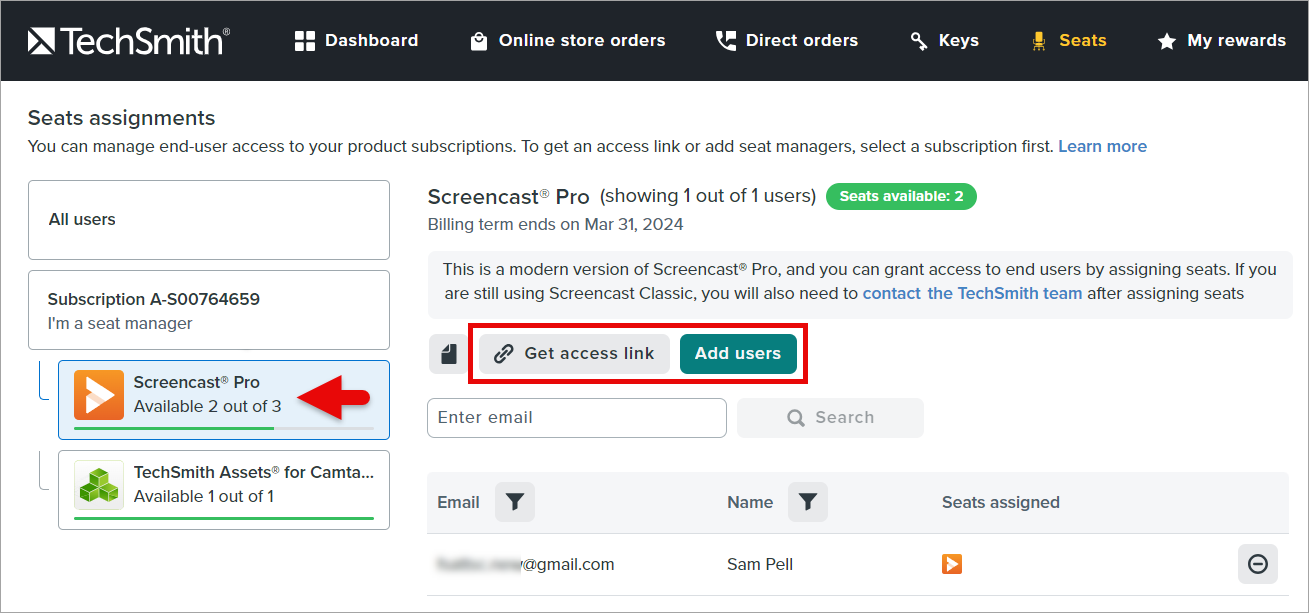
Task: Choose TechSmith Assets for Camtasia item
Action: coord(224,490)
